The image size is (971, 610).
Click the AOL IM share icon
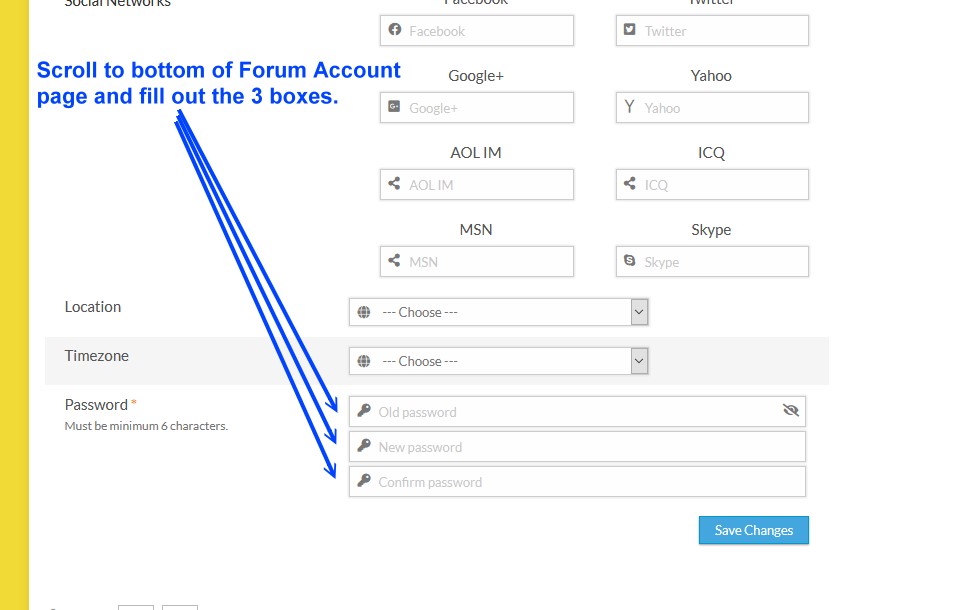(x=394, y=184)
